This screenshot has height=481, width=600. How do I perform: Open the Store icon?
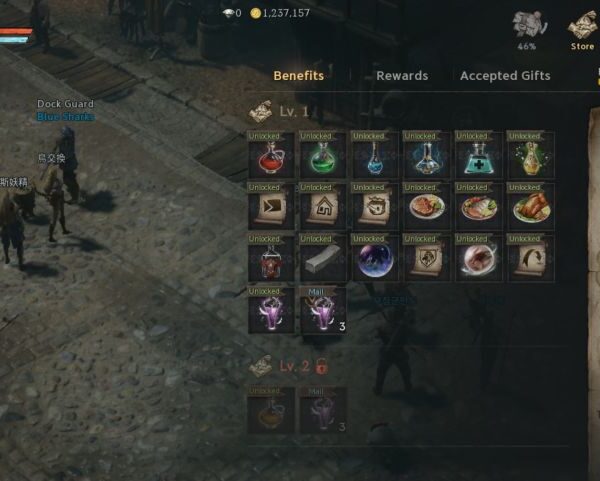coord(582,31)
